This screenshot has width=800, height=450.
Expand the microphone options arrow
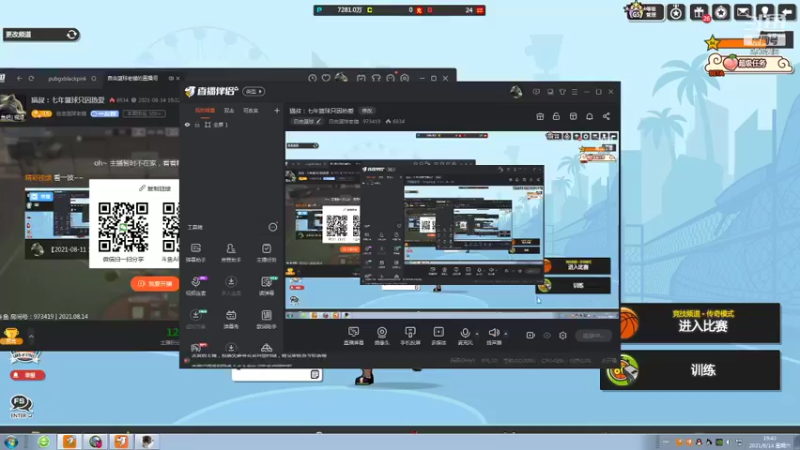coord(477,334)
